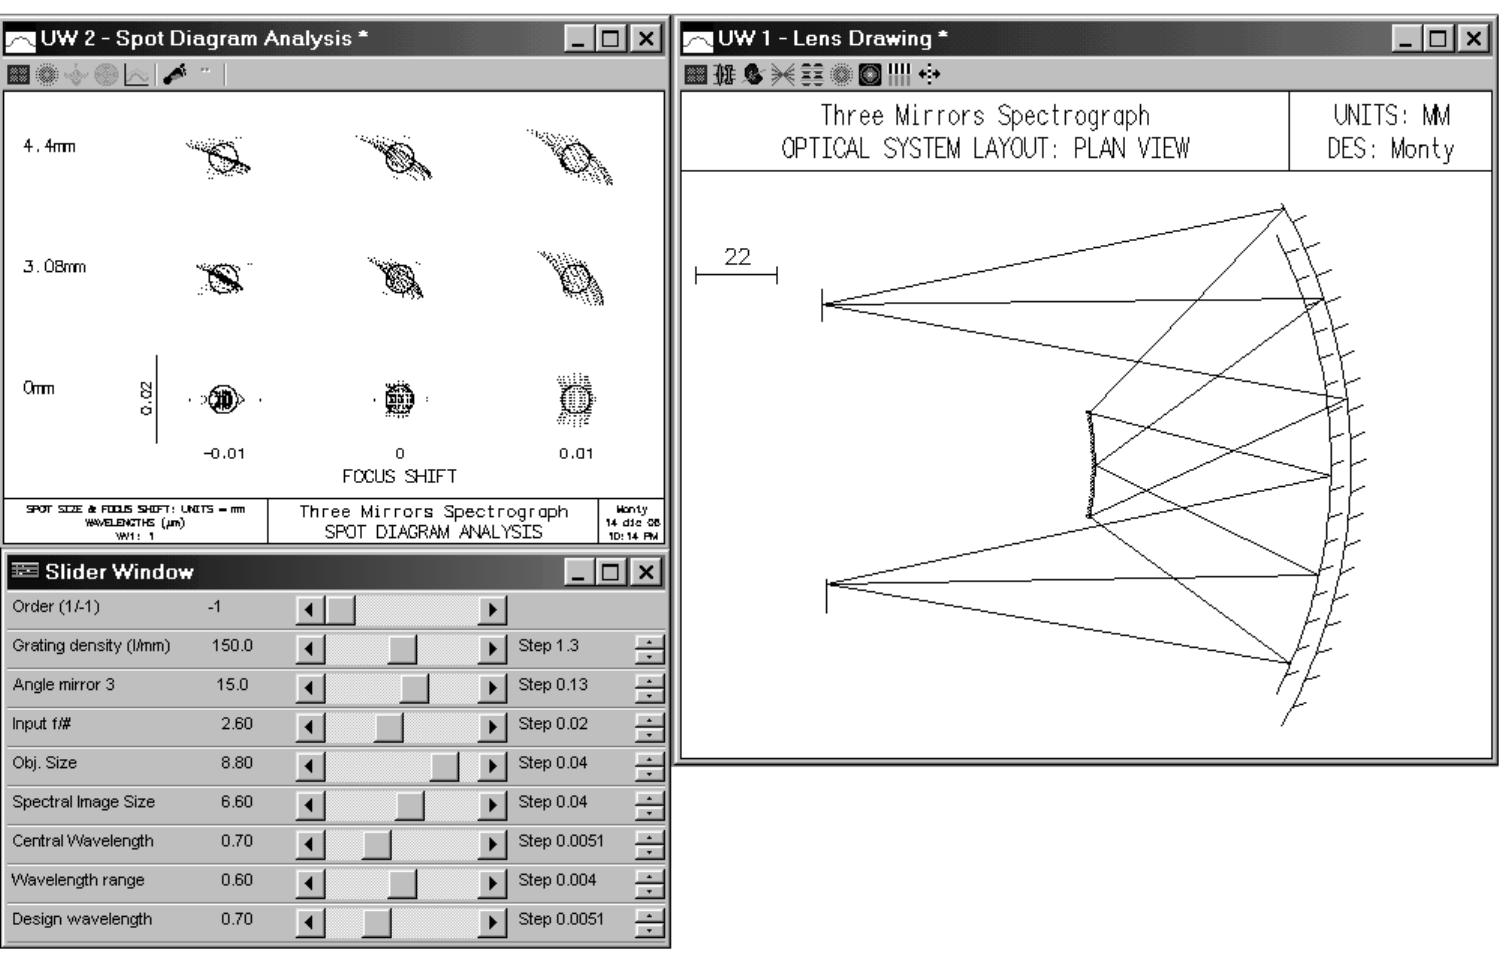Click the Grating density value 150.0
This screenshot has width=1510, height=969.
click(x=232, y=646)
